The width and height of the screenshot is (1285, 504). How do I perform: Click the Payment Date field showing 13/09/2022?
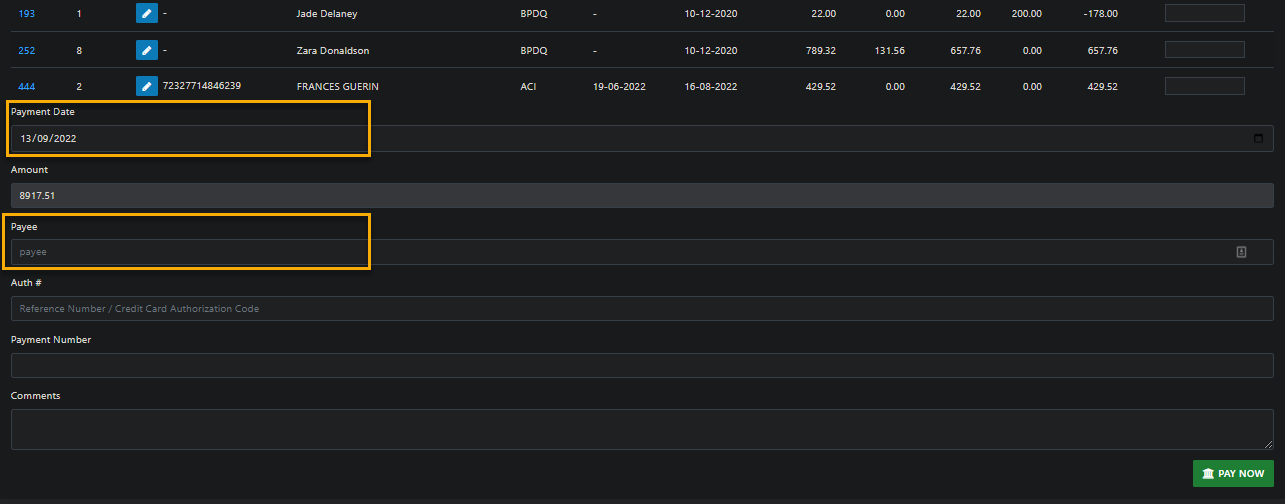(600, 139)
